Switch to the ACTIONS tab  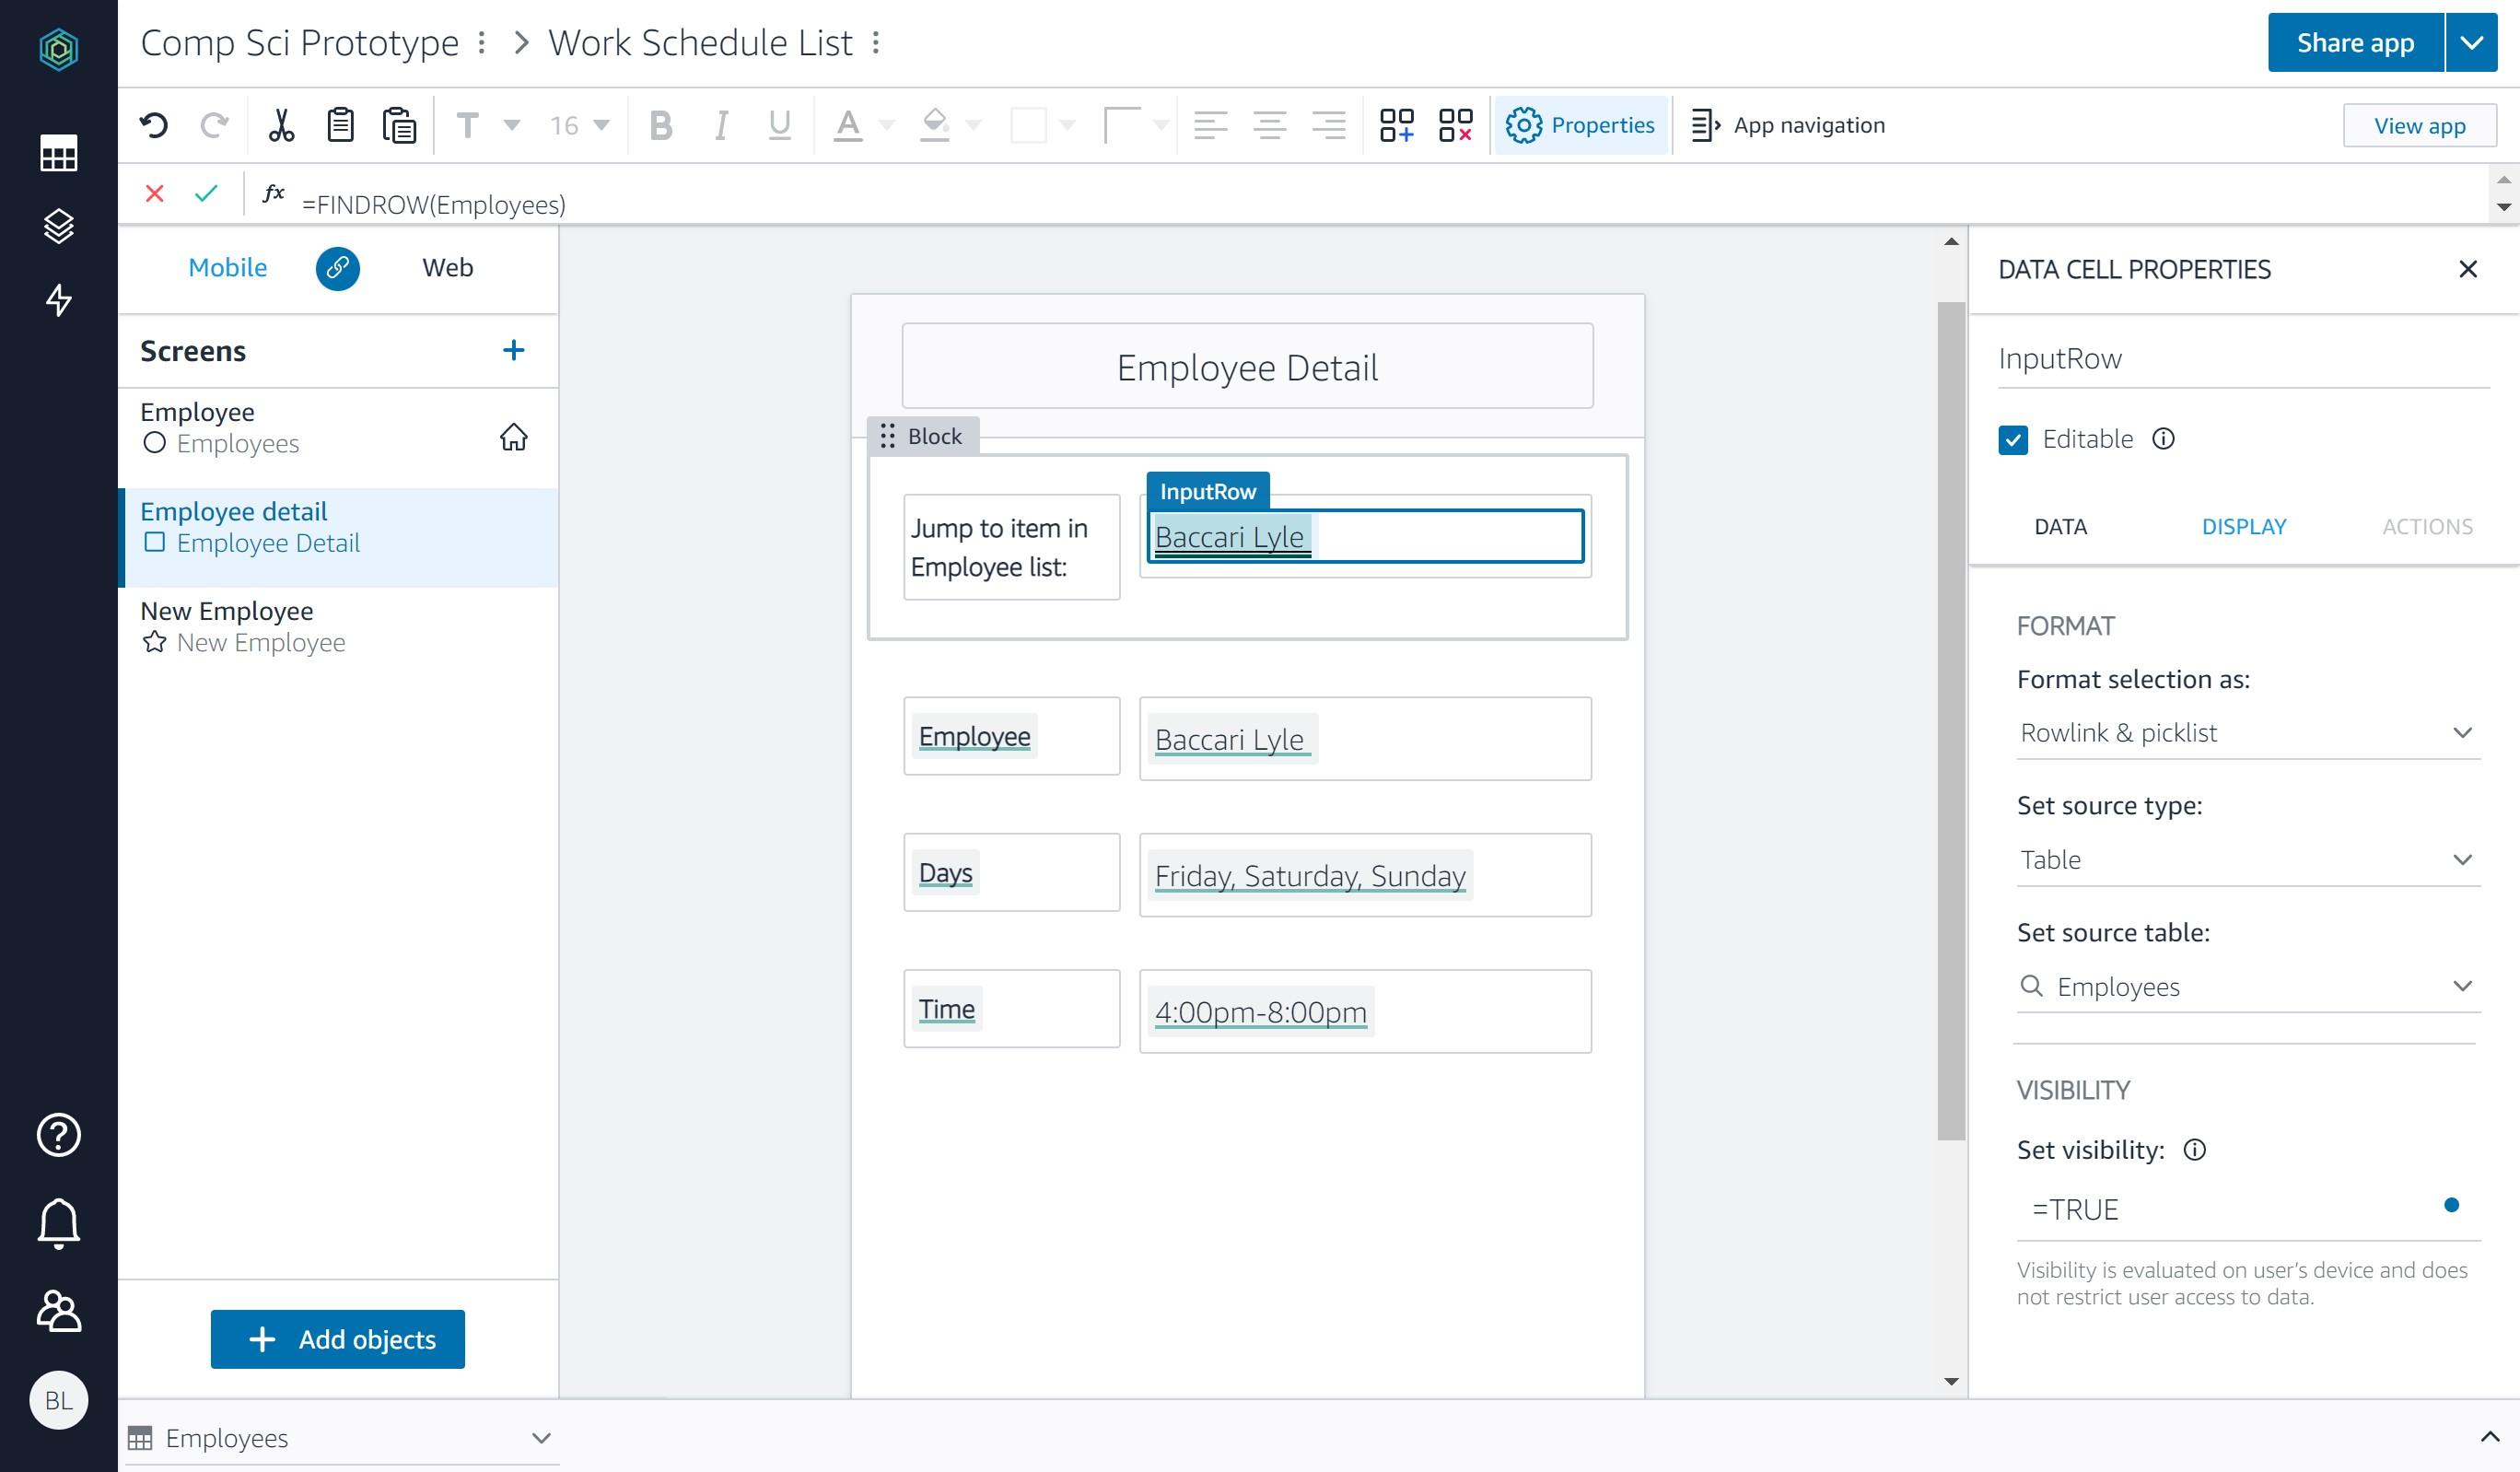(x=2427, y=524)
